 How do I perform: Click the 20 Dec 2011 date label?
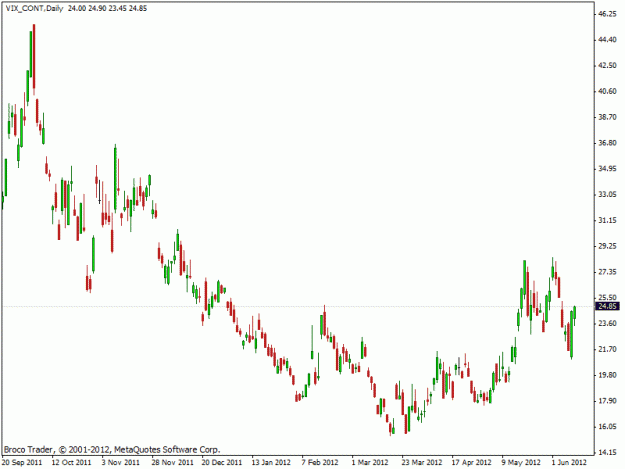coord(222,463)
